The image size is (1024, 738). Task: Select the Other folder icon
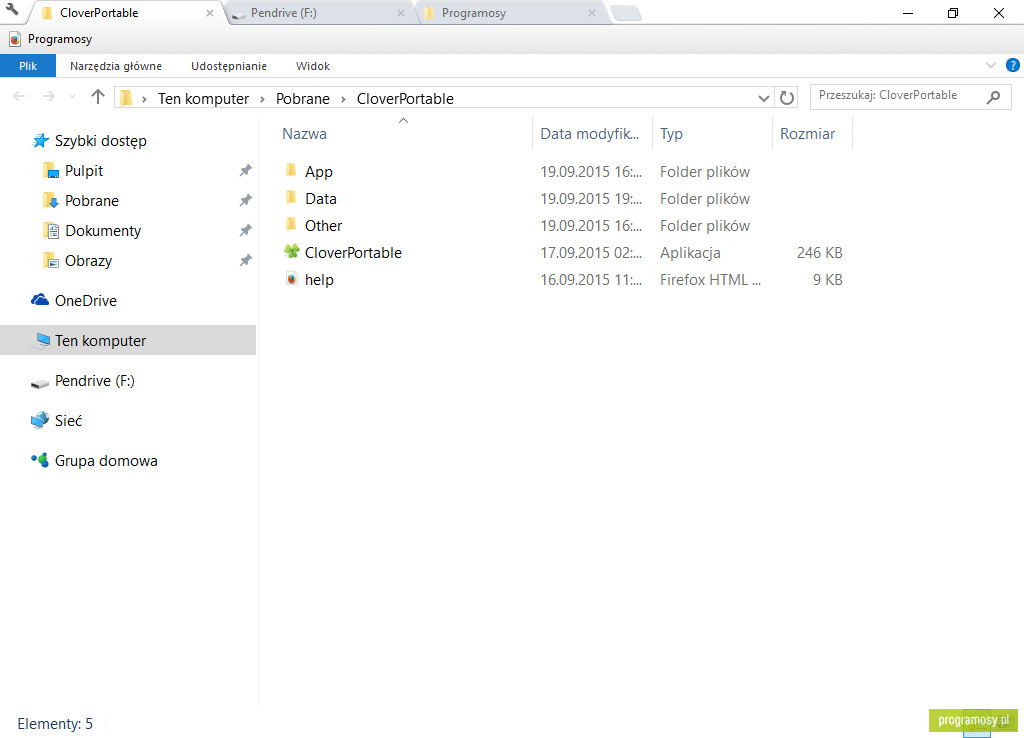tap(291, 225)
